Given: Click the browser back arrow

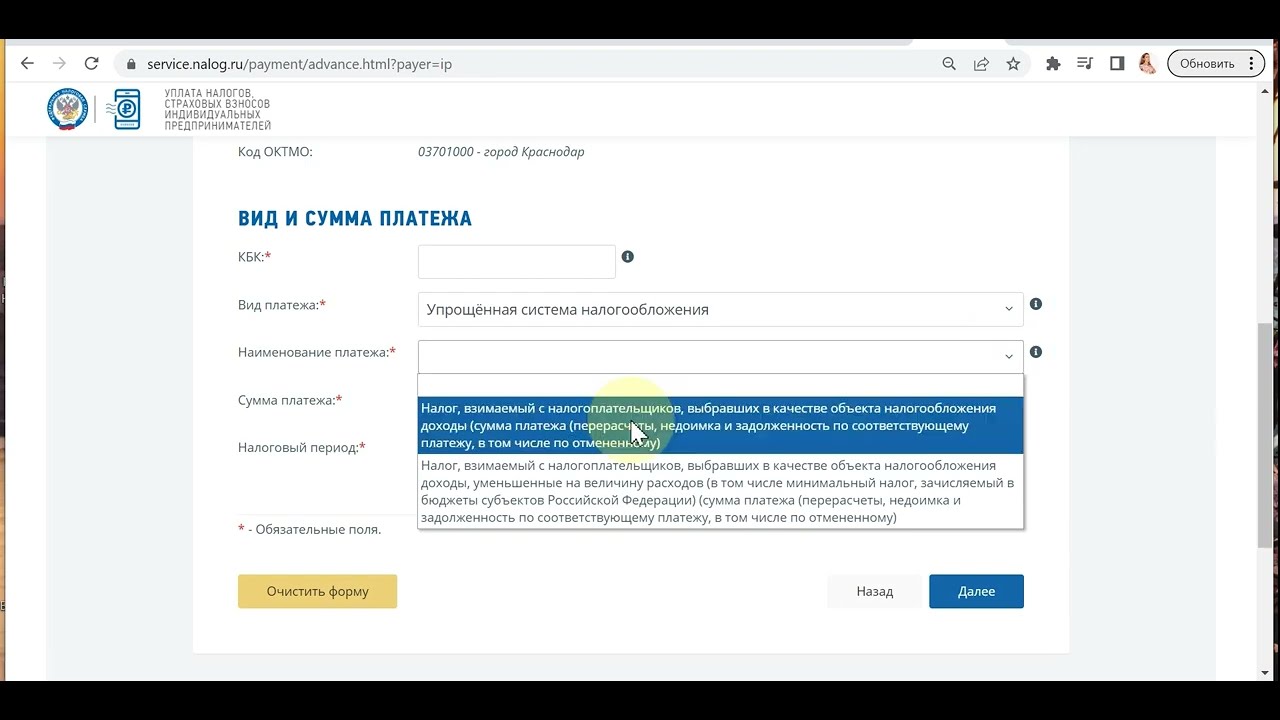Looking at the screenshot, I should click(27, 64).
